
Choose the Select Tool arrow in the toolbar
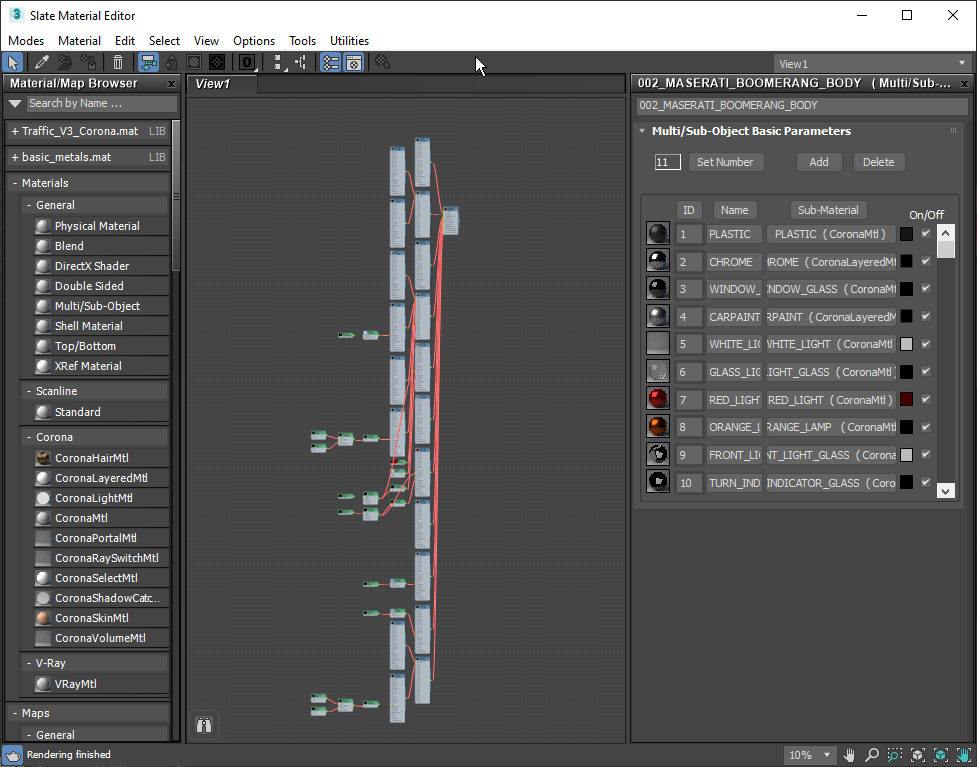pyautogui.click(x=12, y=62)
